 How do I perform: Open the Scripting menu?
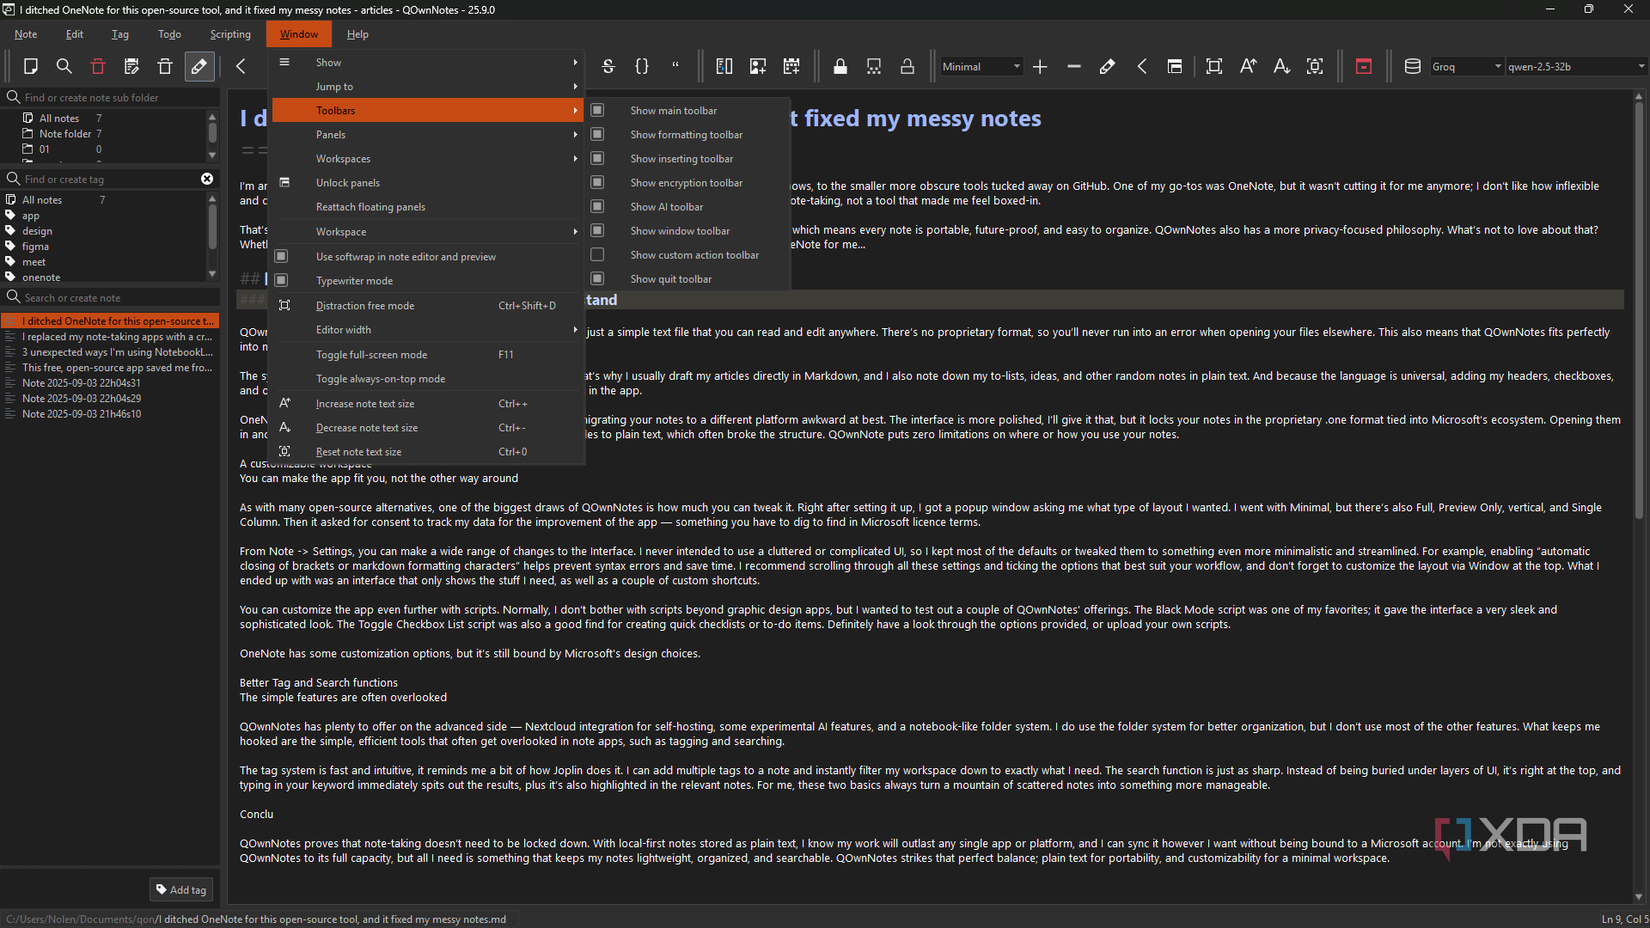click(x=230, y=34)
